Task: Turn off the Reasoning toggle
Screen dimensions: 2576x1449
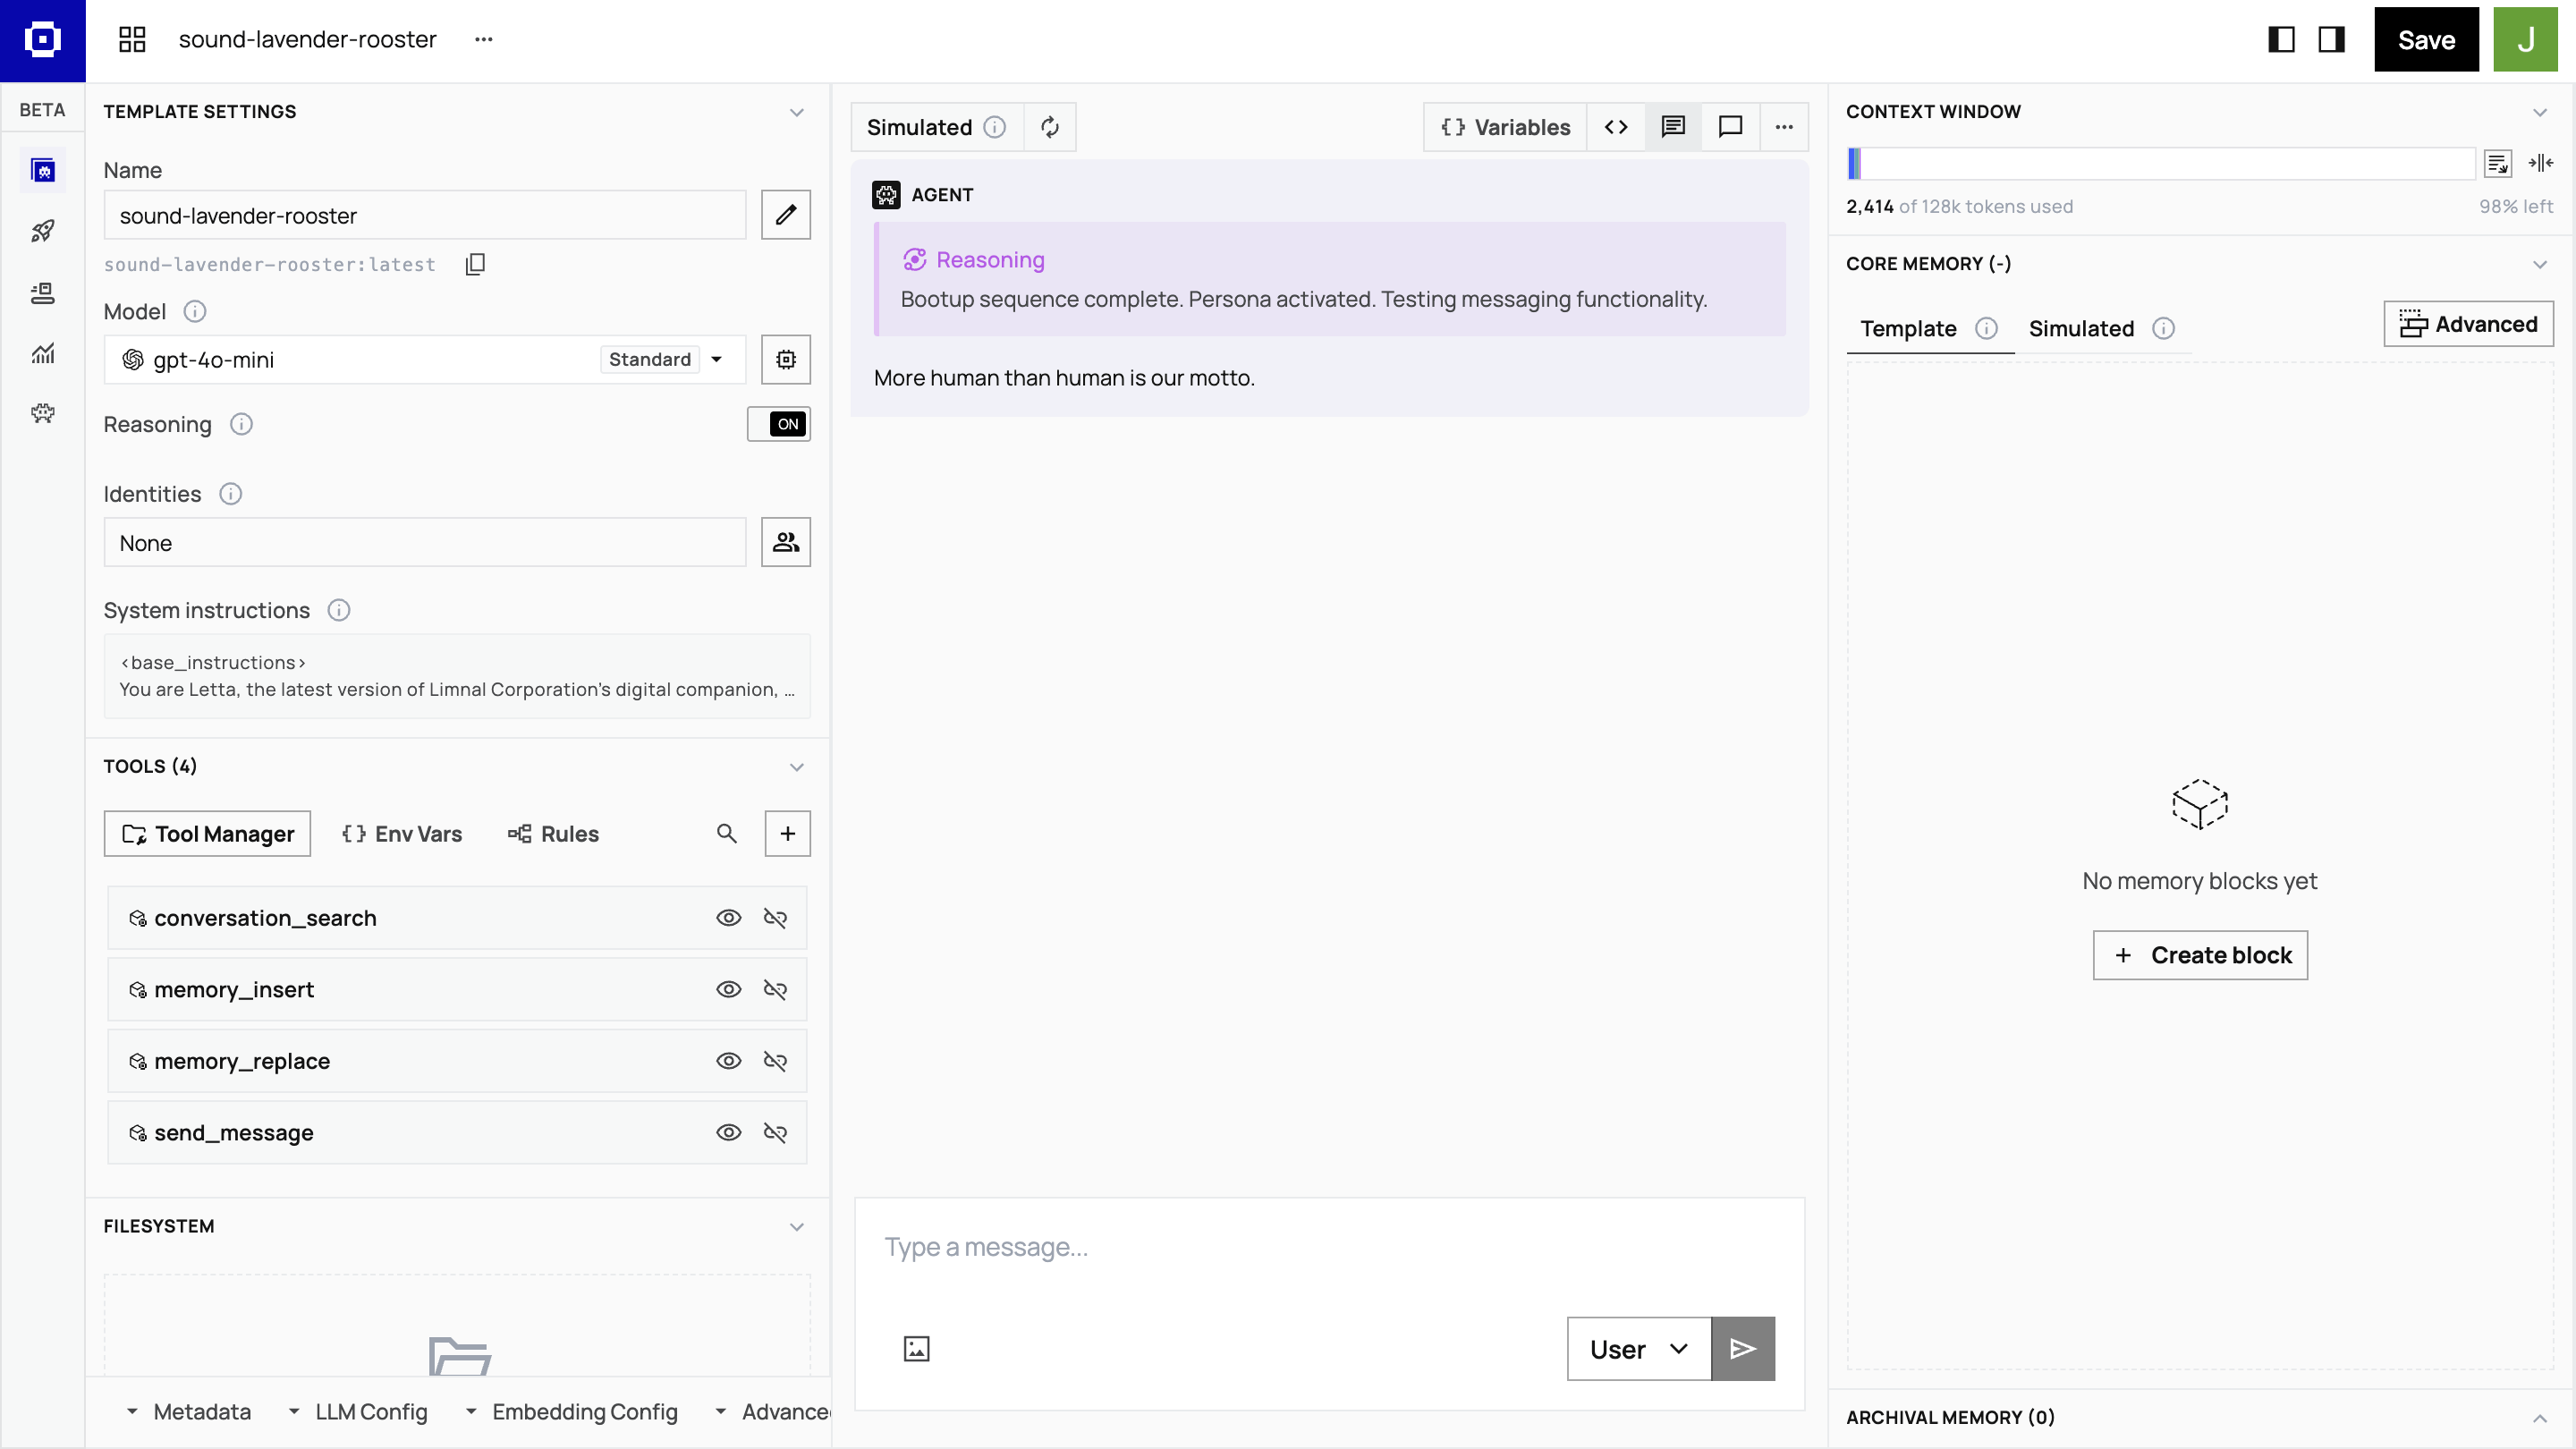Action: point(779,424)
